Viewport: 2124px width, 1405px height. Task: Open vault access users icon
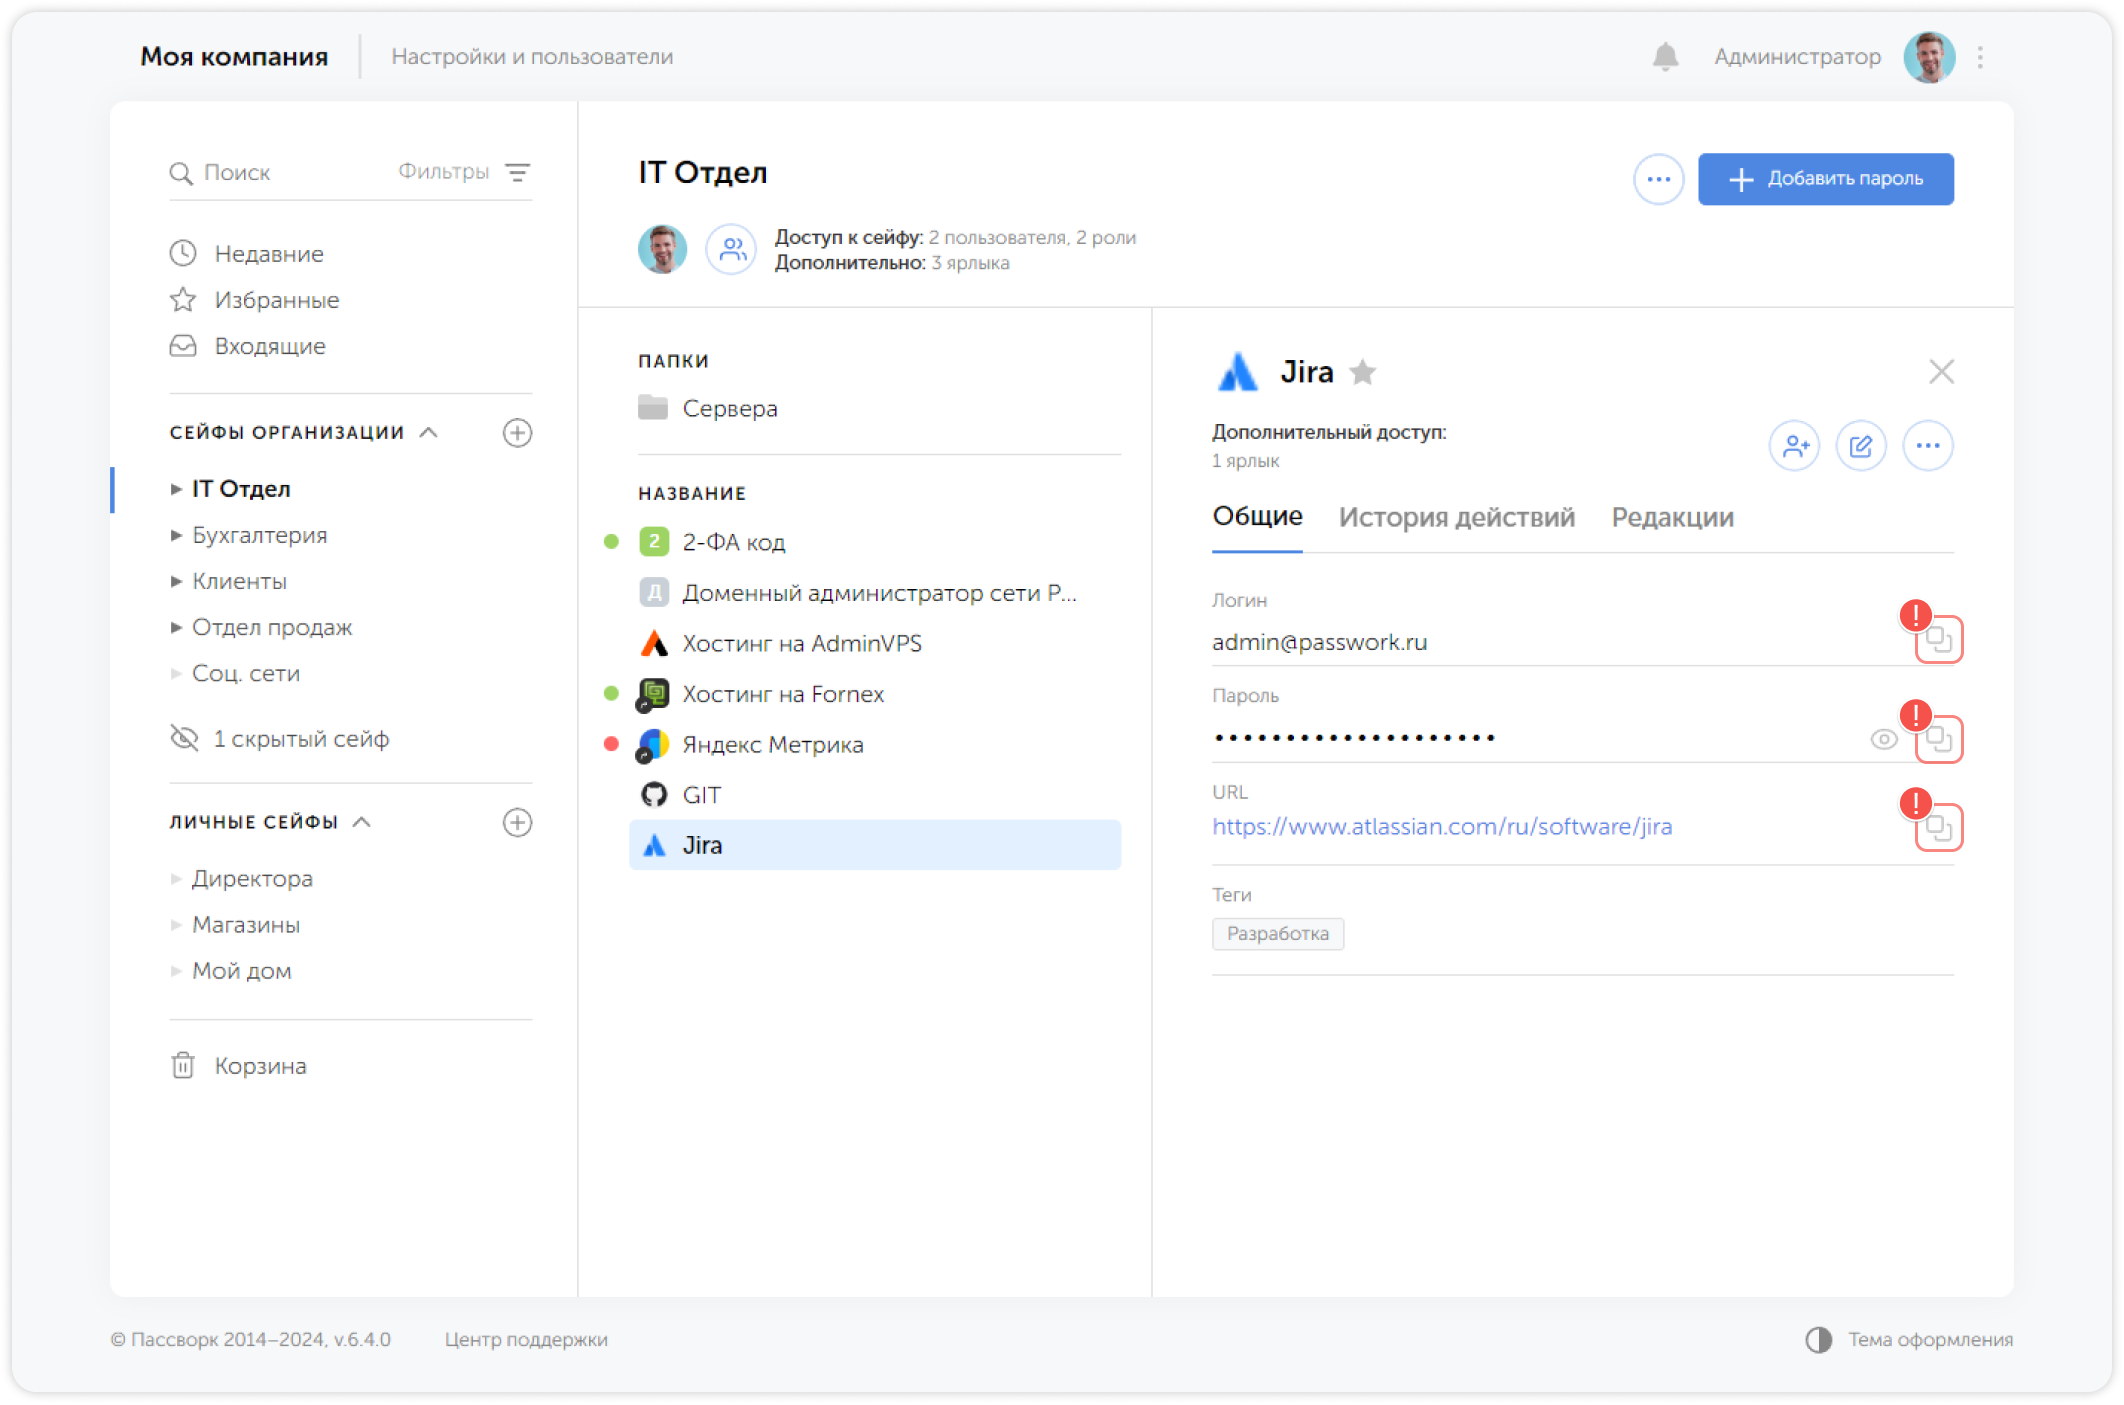tap(731, 249)
